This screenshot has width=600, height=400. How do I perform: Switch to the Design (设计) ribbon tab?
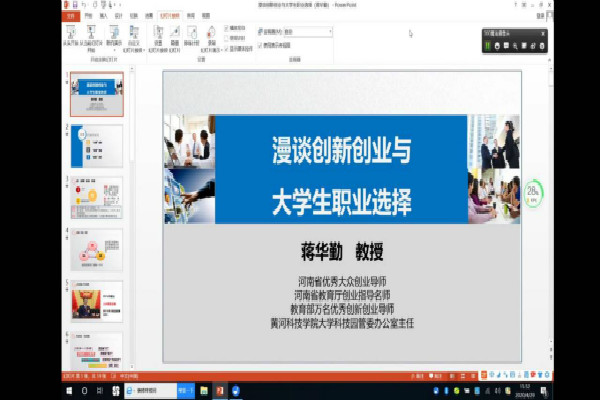coord(119,16)
